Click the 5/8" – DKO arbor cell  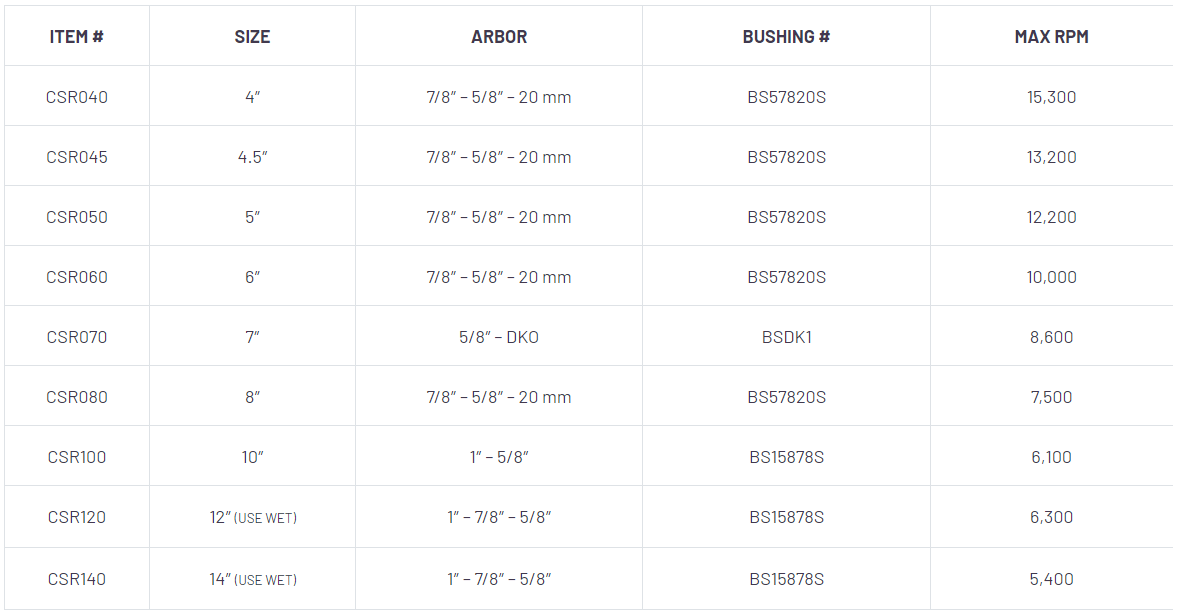tap(499, 337)
